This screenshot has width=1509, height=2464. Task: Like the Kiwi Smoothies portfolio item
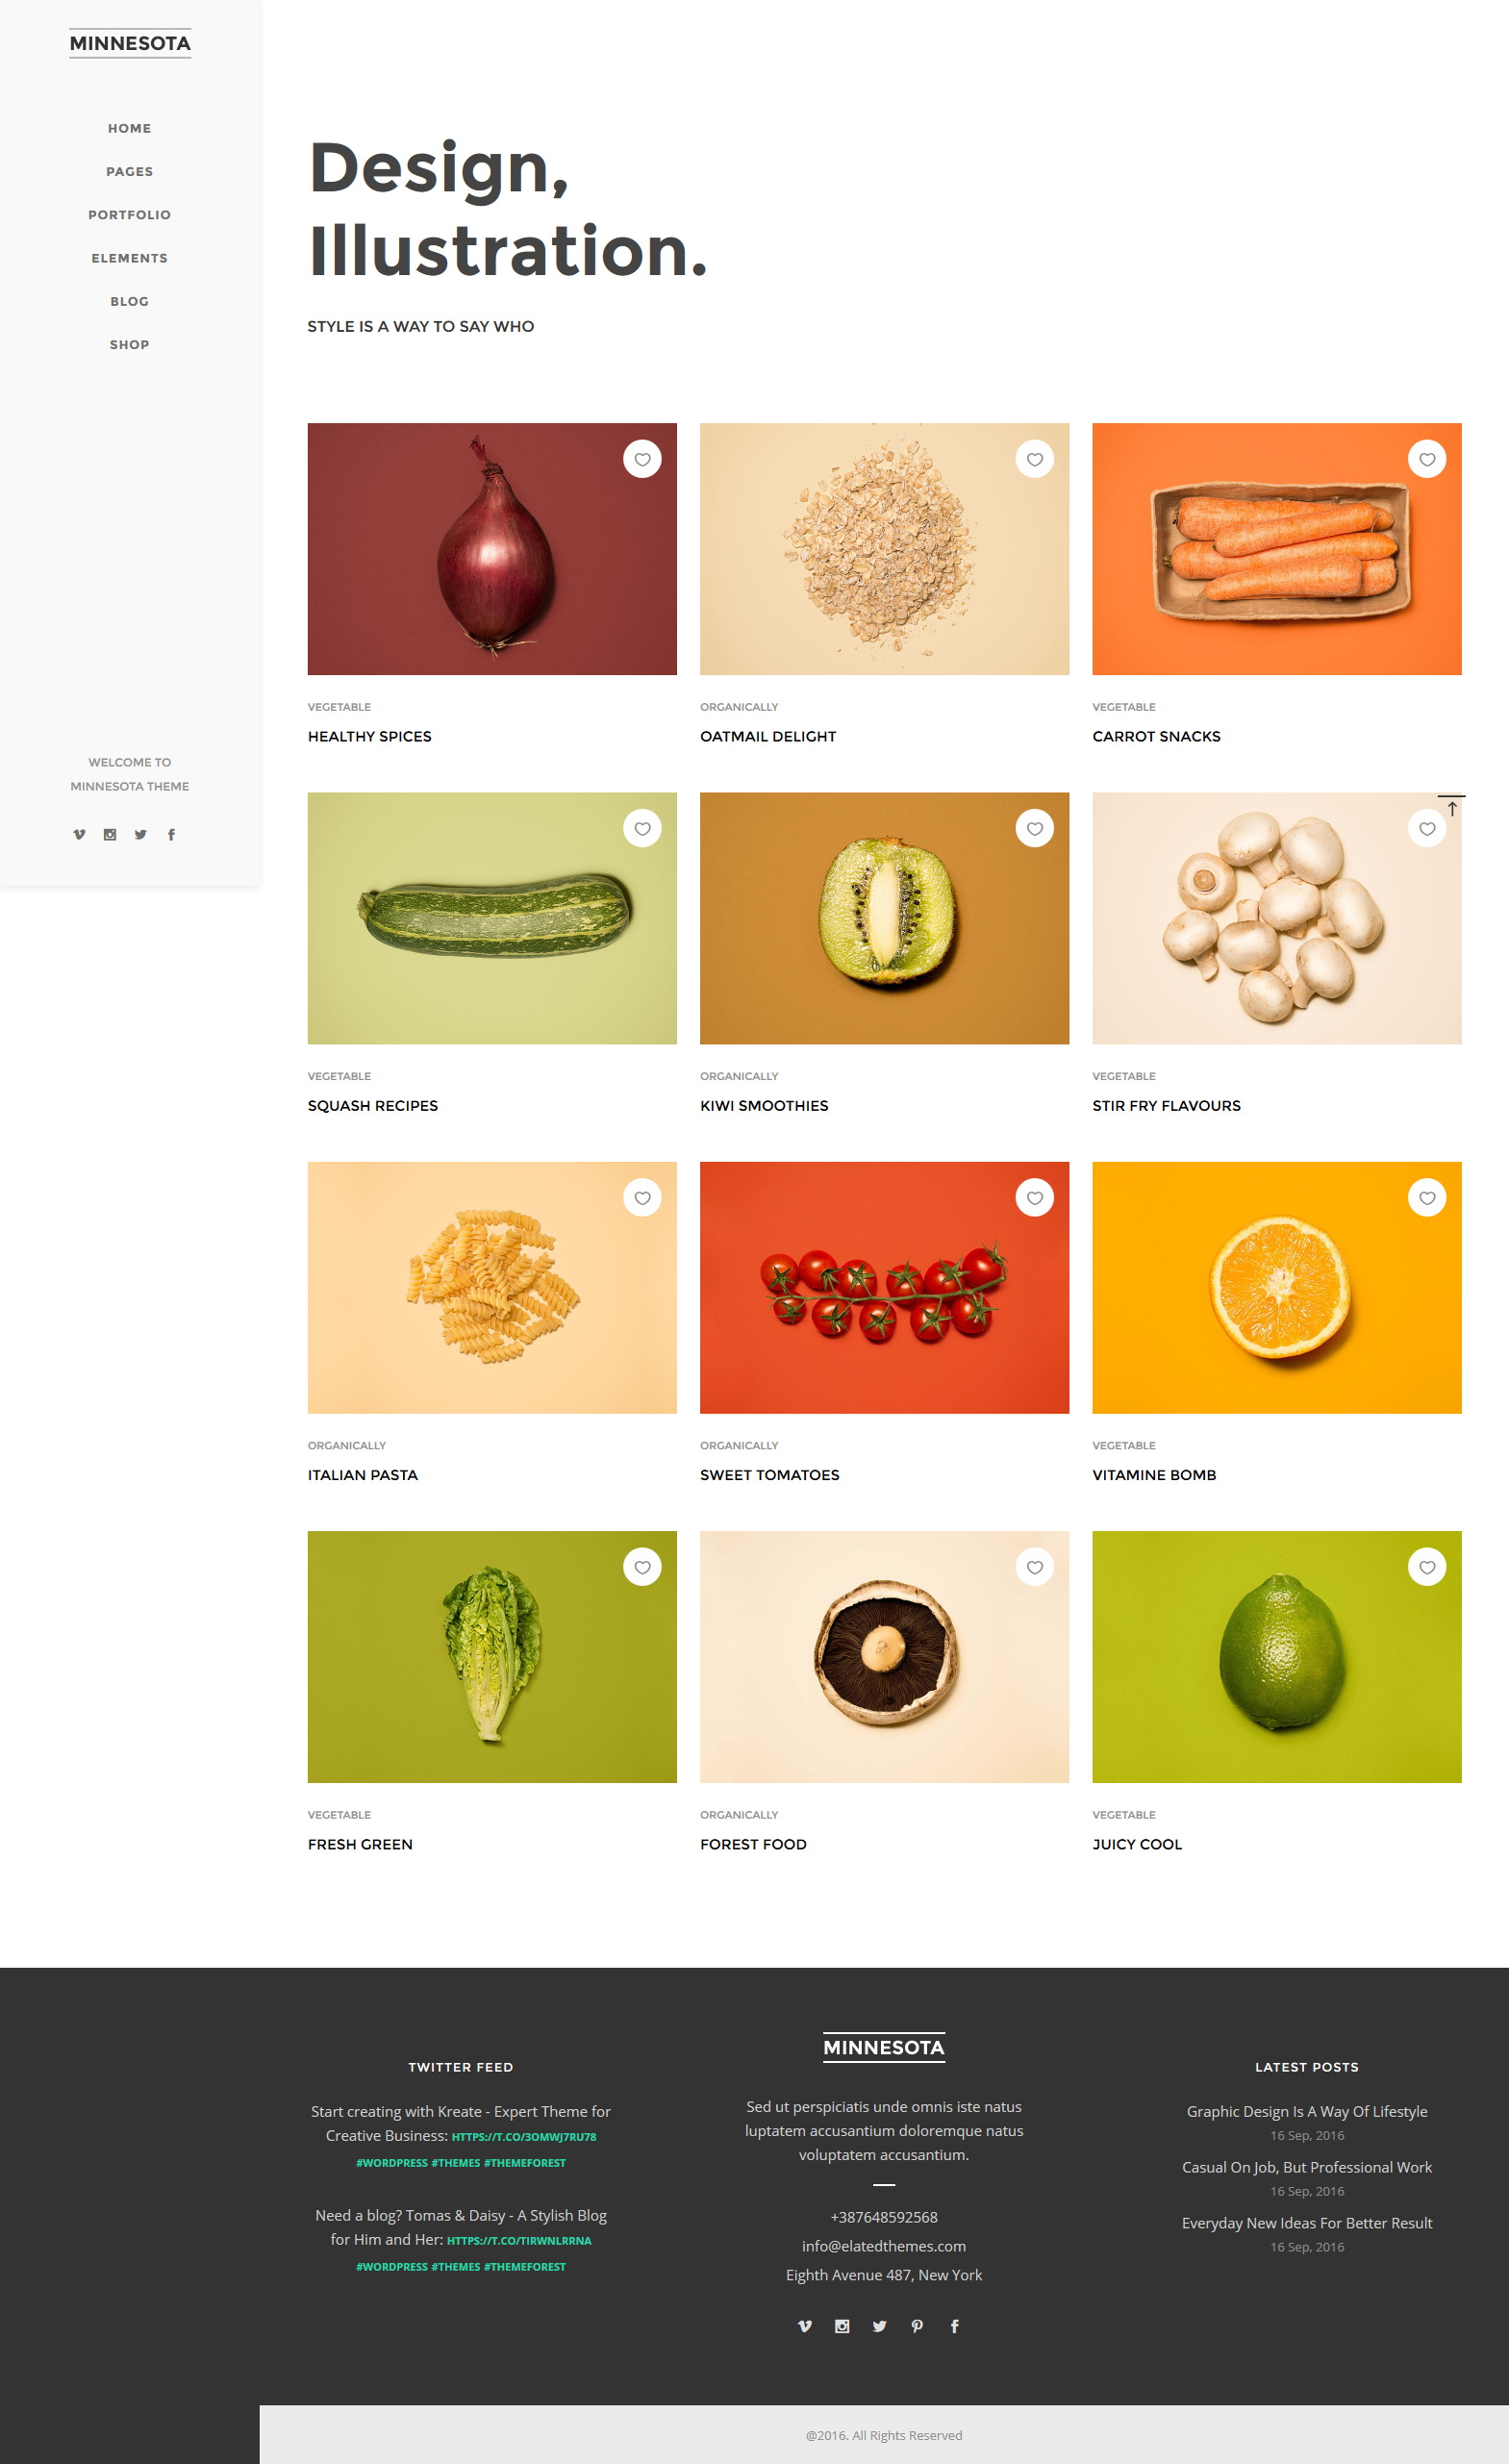tap(1035, 828)
